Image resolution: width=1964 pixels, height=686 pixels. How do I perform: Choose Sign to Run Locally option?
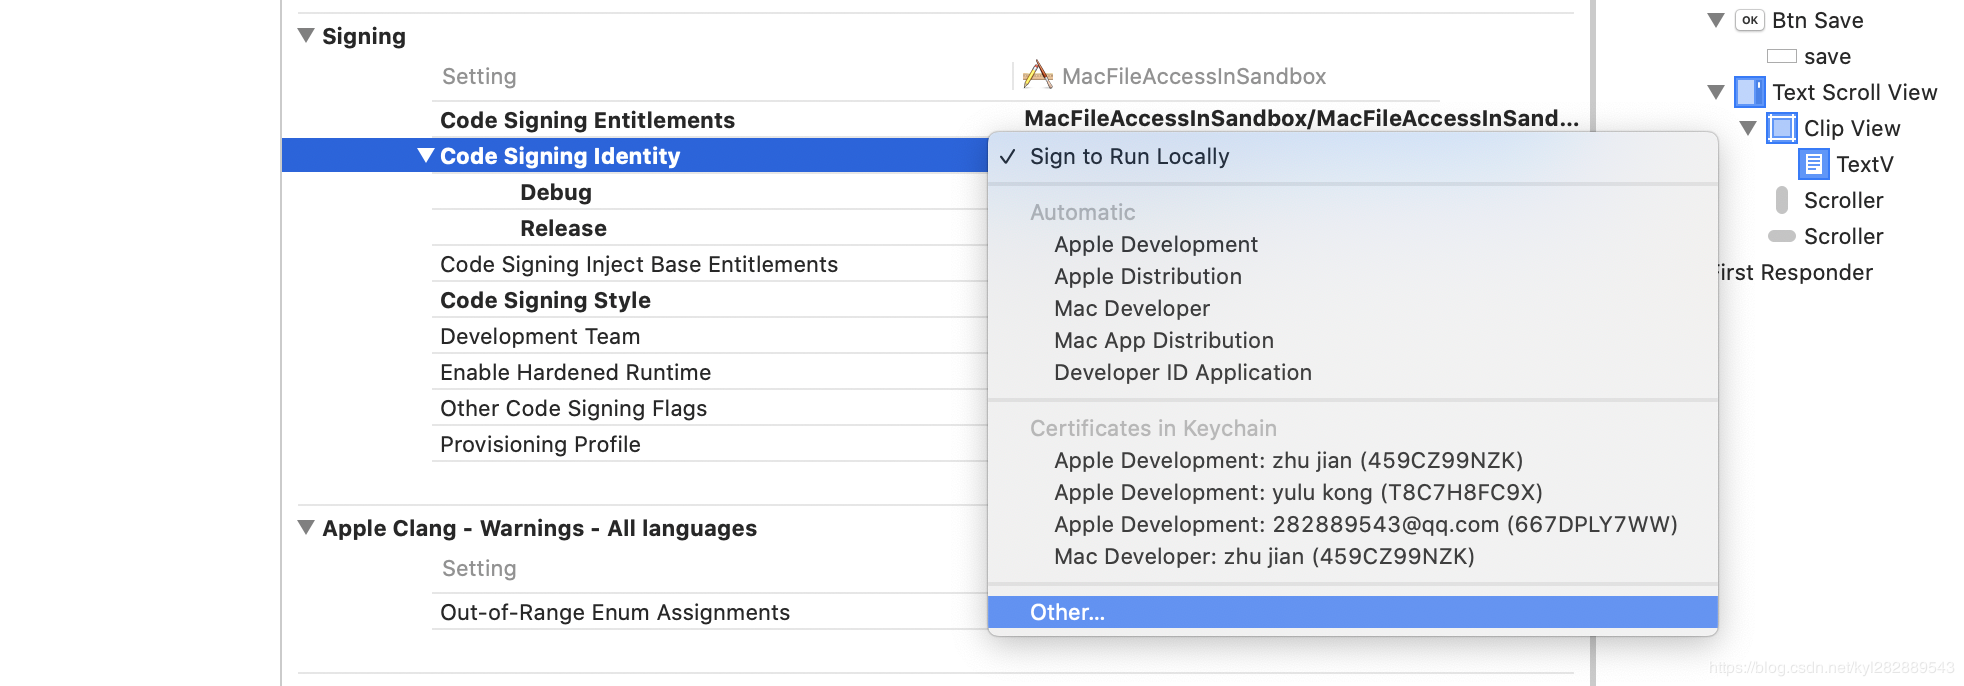point(1129,157)
